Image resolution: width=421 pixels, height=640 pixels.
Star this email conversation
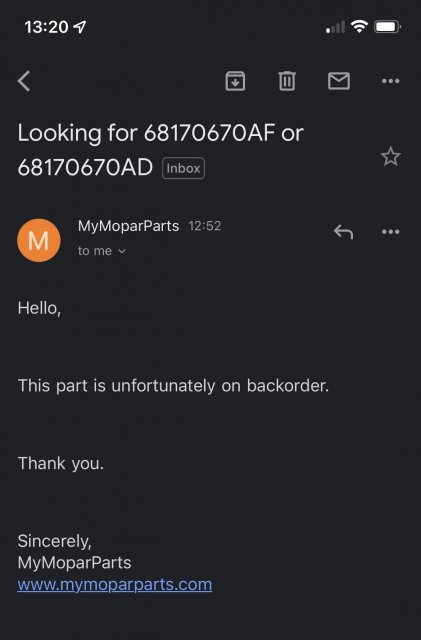(x=390, y=156)
